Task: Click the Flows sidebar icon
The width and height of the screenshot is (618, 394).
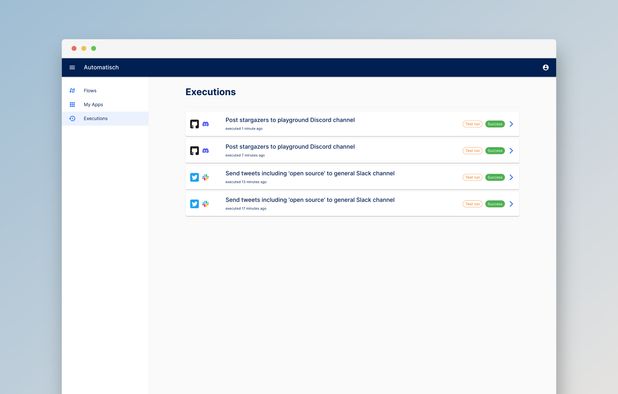Action: [72, 91]
